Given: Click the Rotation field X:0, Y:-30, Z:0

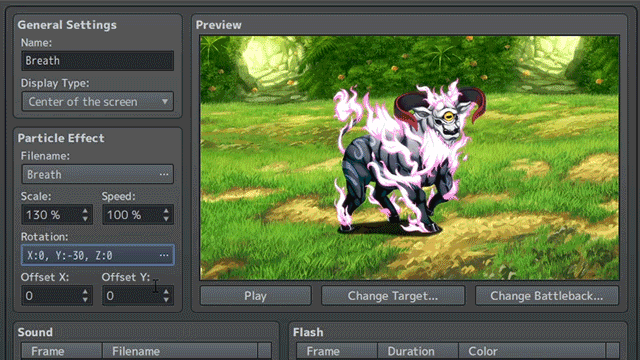Looking at the screenshot, I should pyautogui.click(x=98, y=255).
